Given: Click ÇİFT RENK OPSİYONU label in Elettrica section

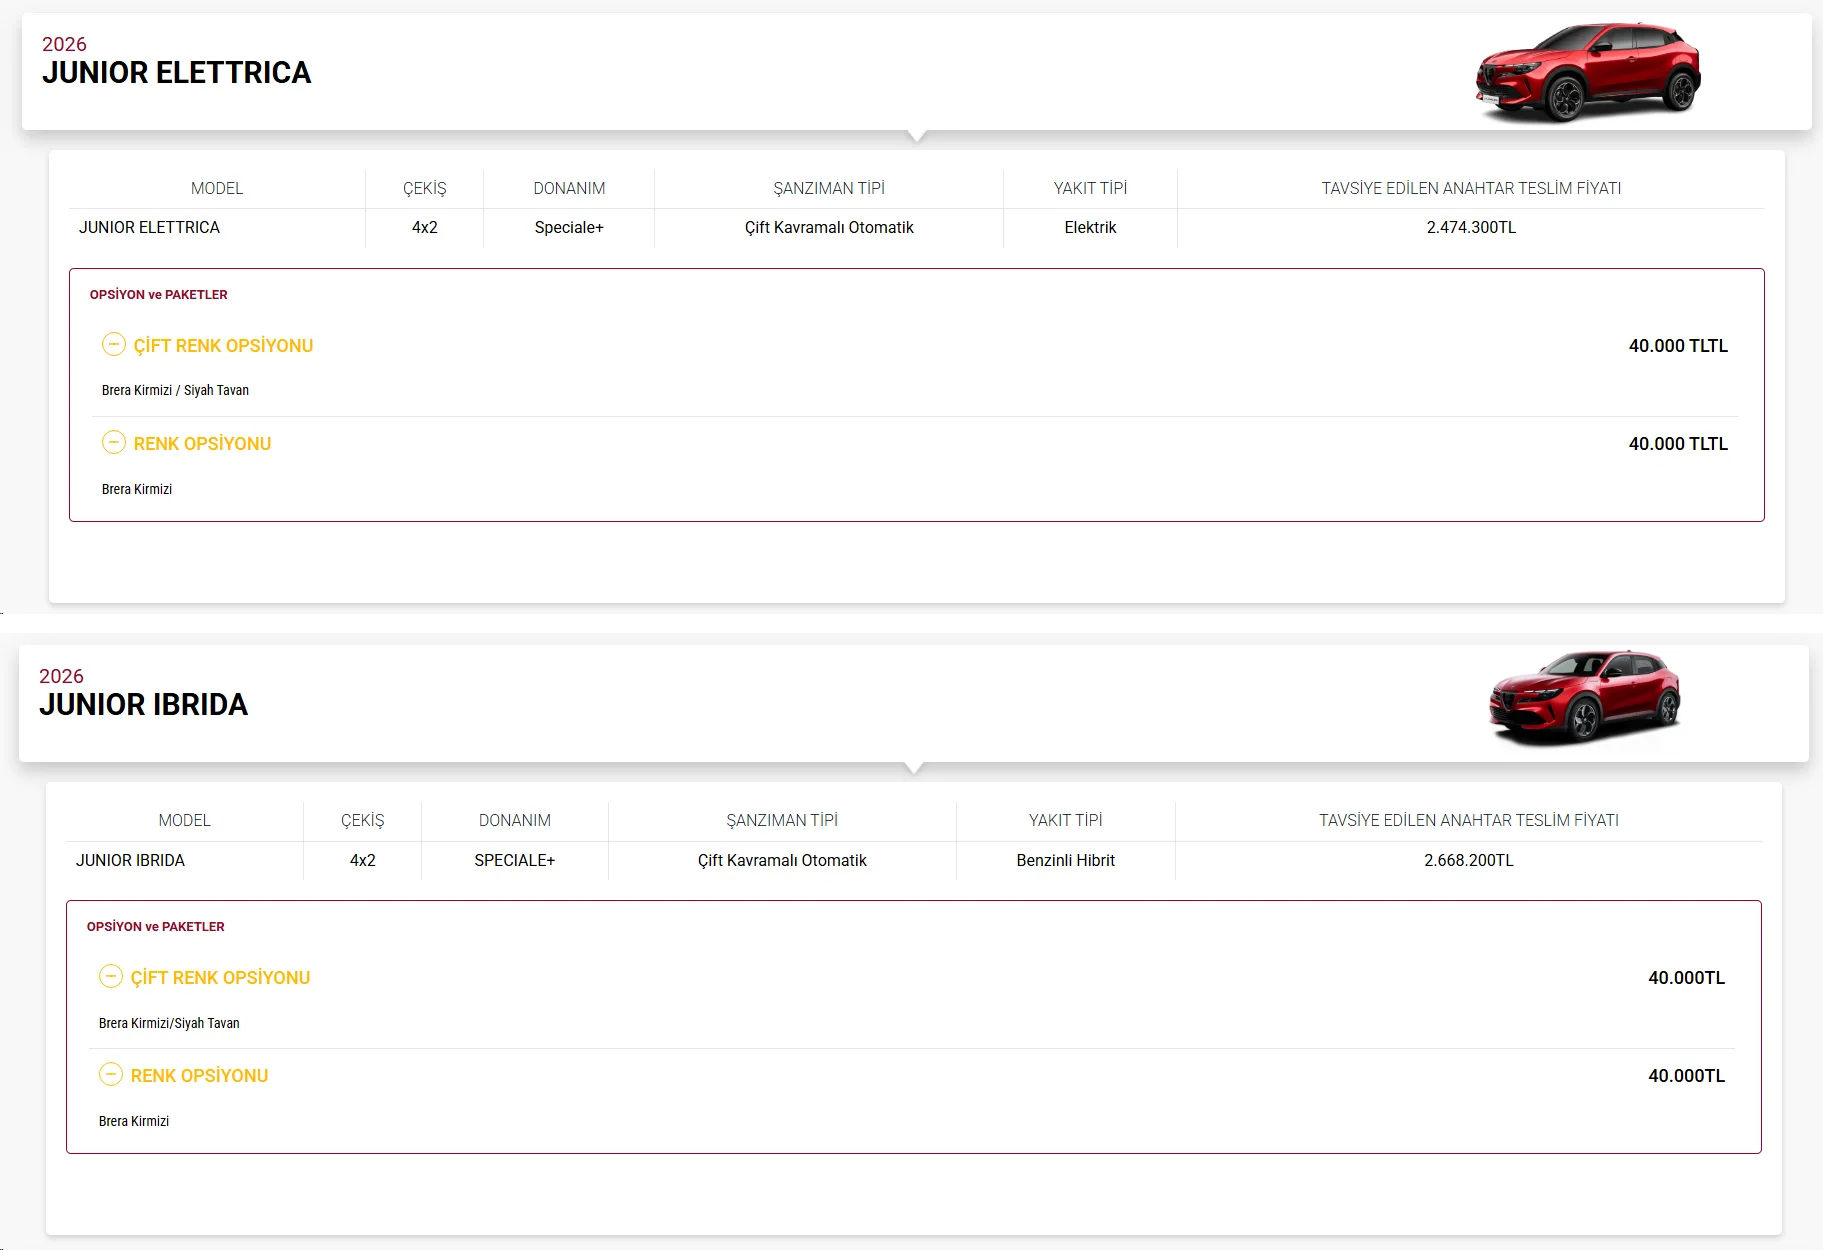Looking at the screenshot, I should click(x=223, y=346).
